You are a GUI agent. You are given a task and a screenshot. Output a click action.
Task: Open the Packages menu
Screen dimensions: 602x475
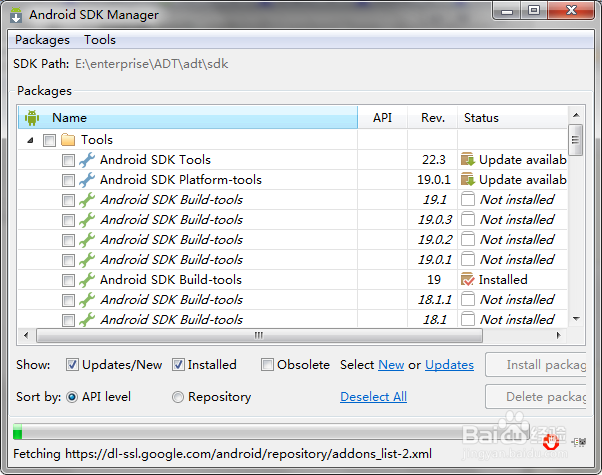[42, 40]
